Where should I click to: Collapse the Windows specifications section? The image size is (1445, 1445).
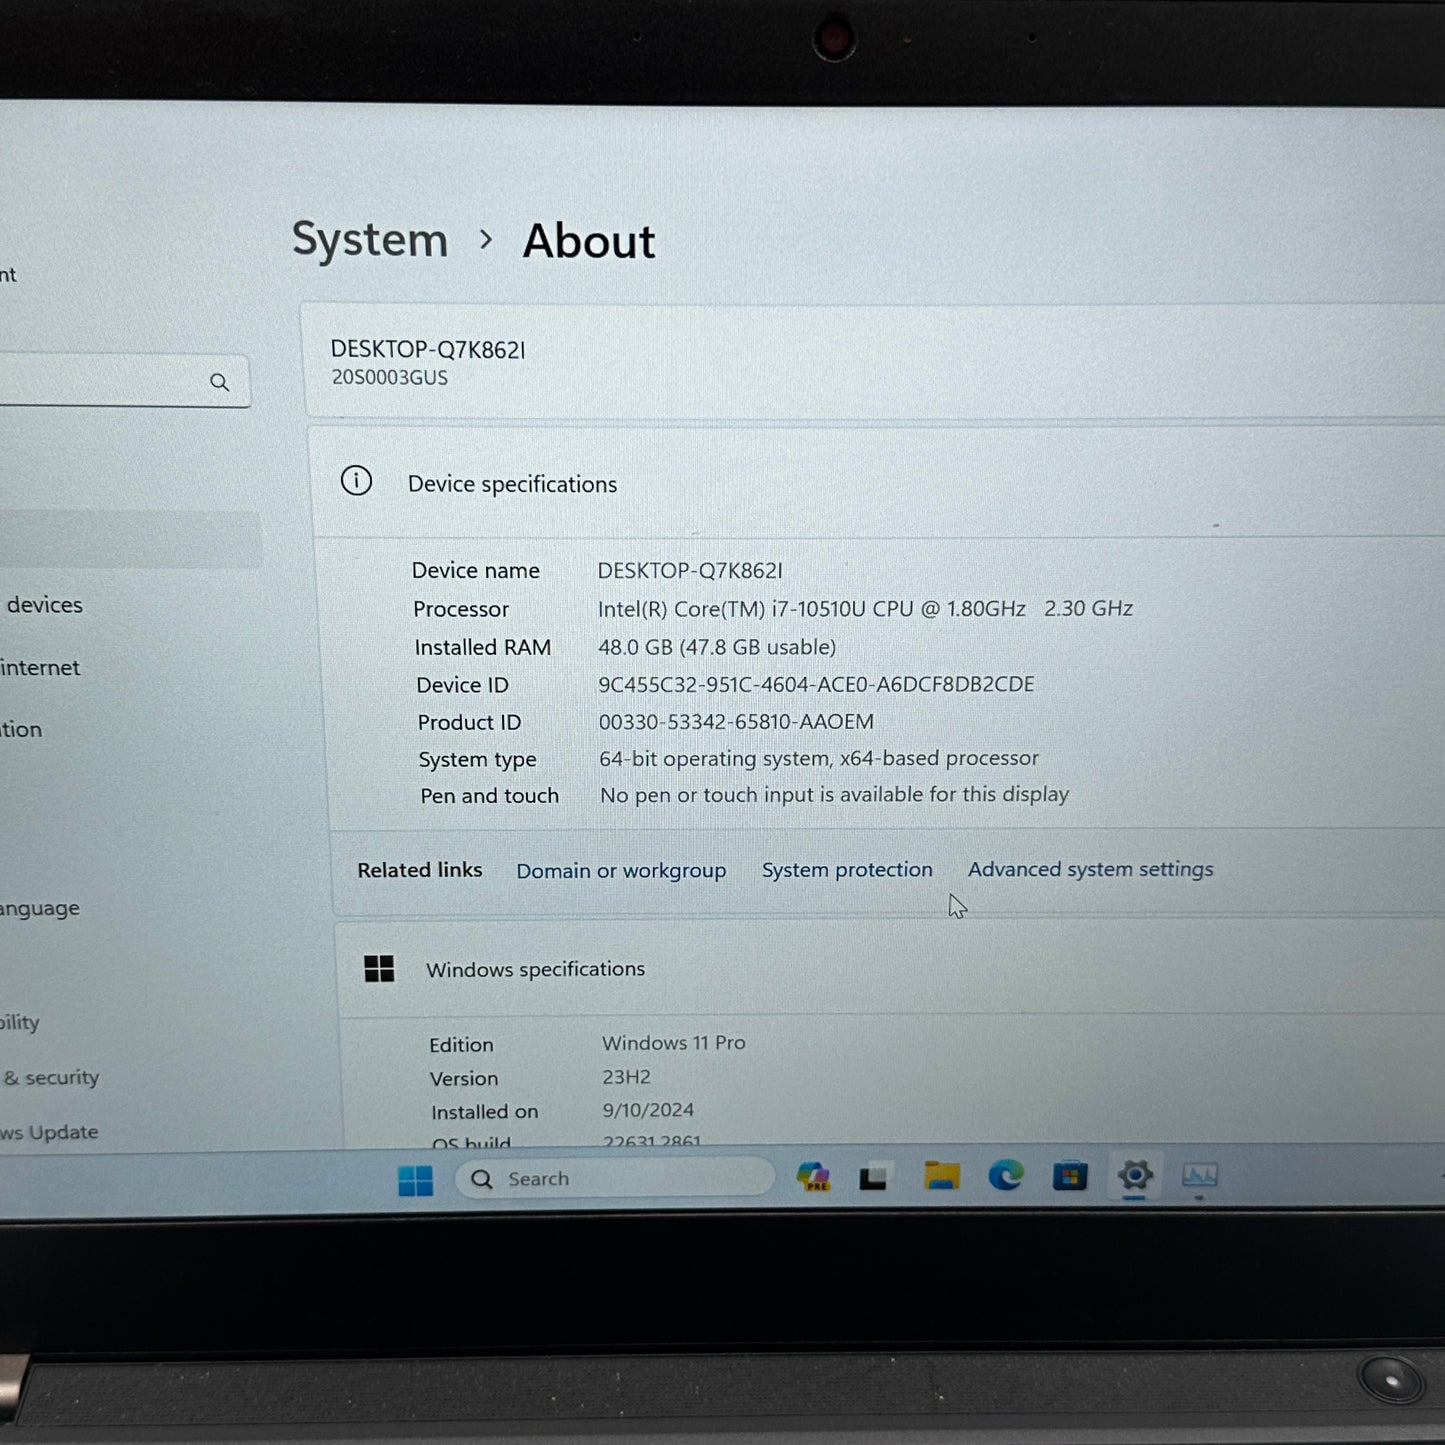(x=890, y=968)
